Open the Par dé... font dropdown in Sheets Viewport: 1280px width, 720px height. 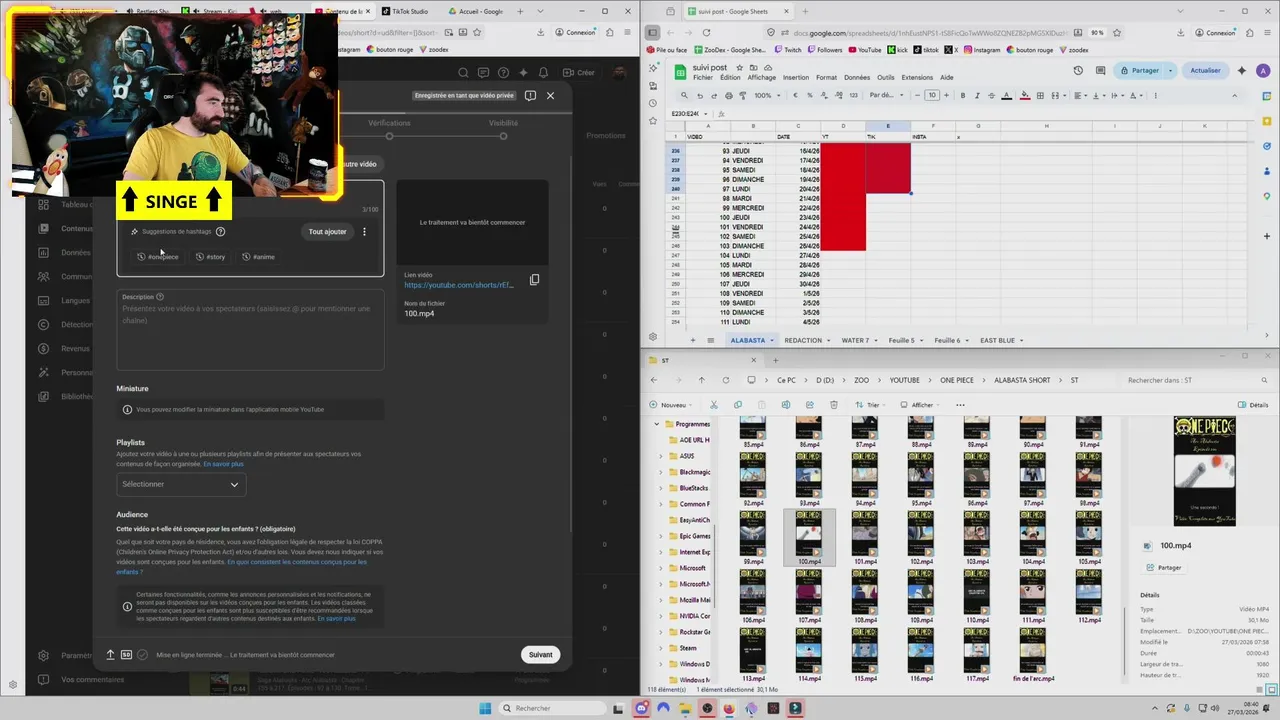pos(885,96)
